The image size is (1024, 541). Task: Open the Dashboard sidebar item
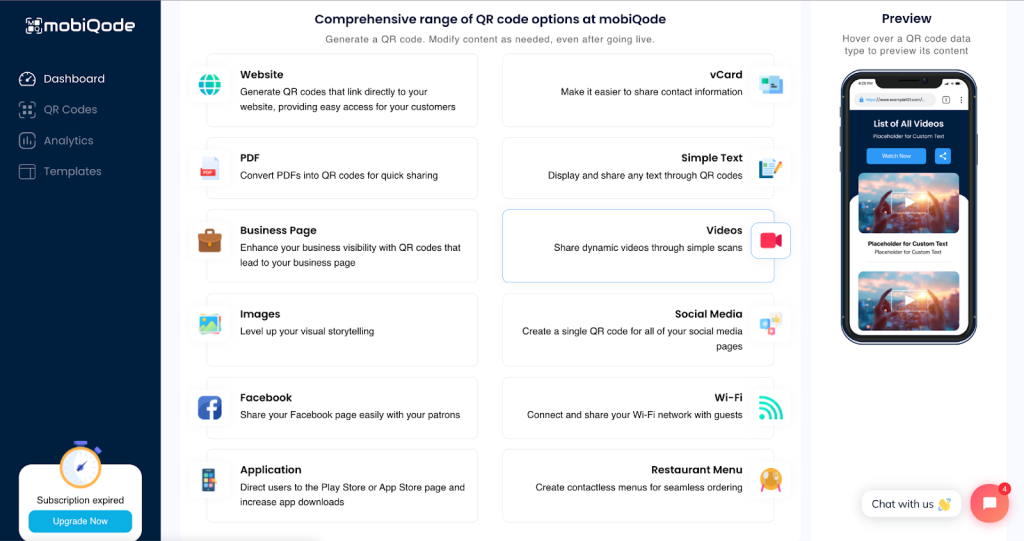73,79
